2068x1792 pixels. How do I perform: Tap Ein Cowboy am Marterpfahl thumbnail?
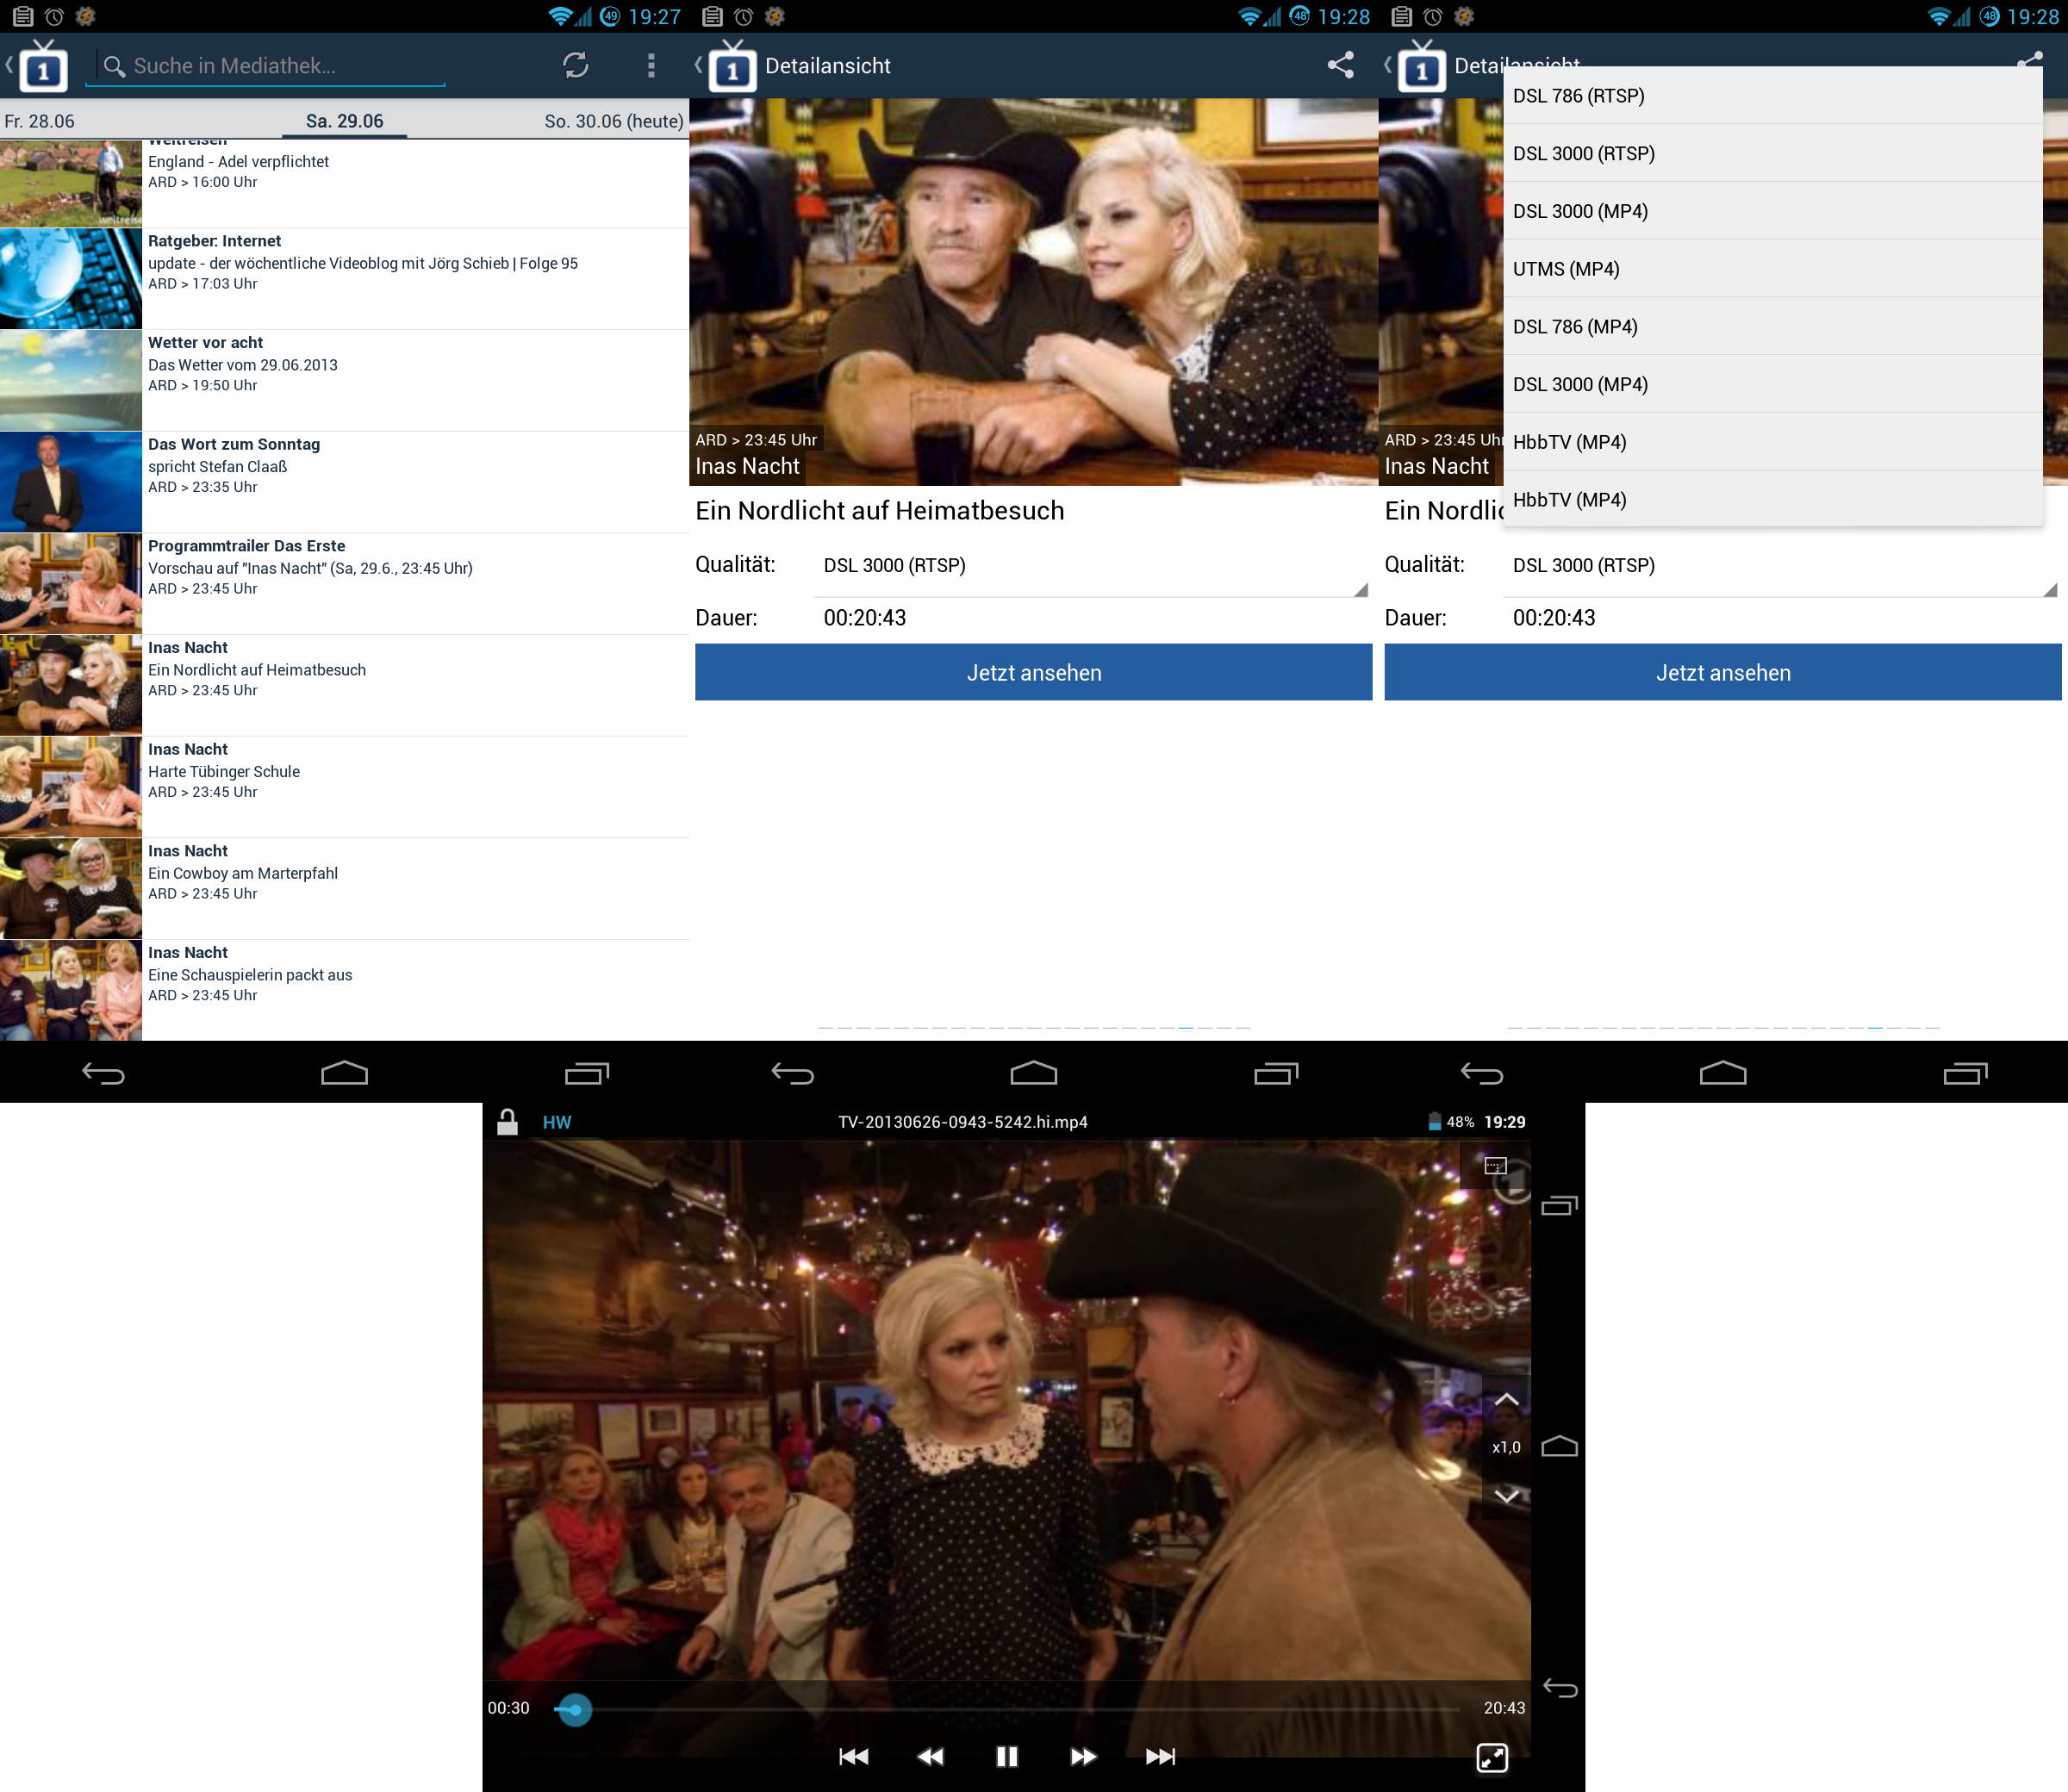(x=71, y=889)
